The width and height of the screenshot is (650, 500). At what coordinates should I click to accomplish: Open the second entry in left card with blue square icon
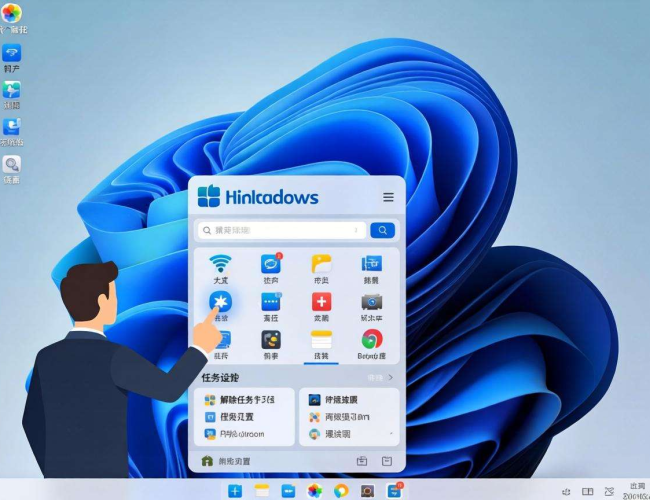pos(229,417)
